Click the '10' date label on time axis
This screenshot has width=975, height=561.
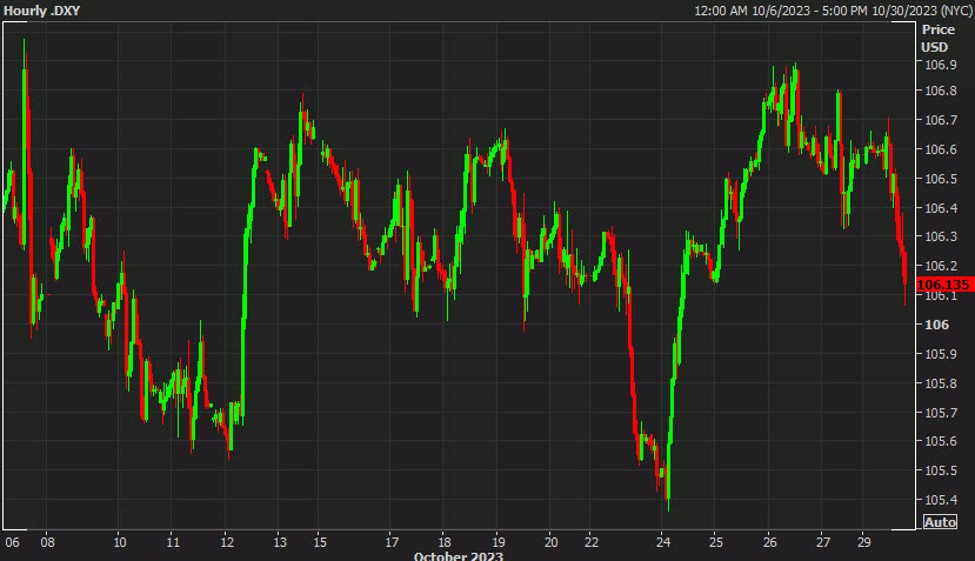pyautogui.click(x=119, y=542)
